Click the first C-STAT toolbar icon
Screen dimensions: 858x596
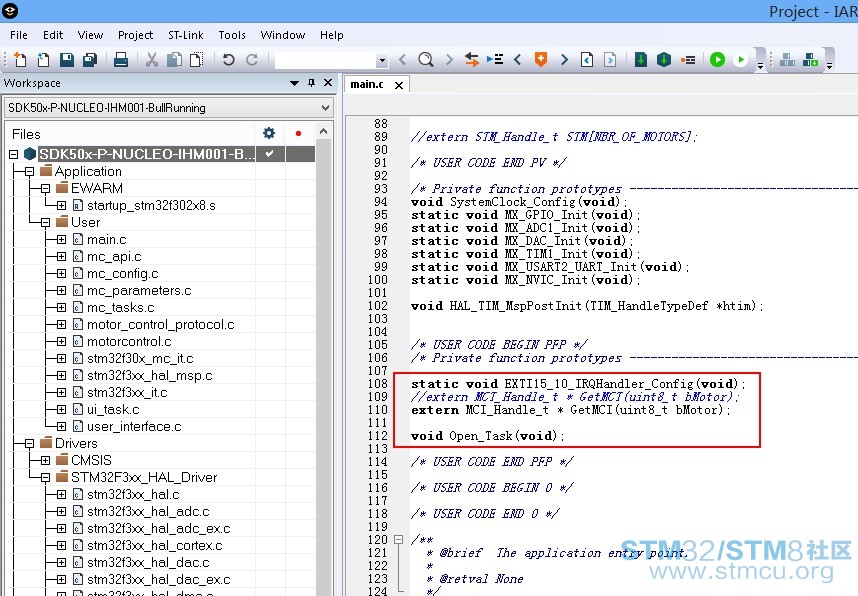787,60
